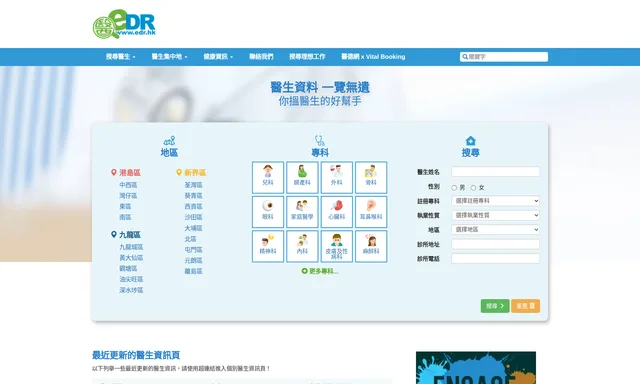The image size is (640, 384).
Task: Select the 兒科 pediatrics specialty icon
Action: pos(268,177)
